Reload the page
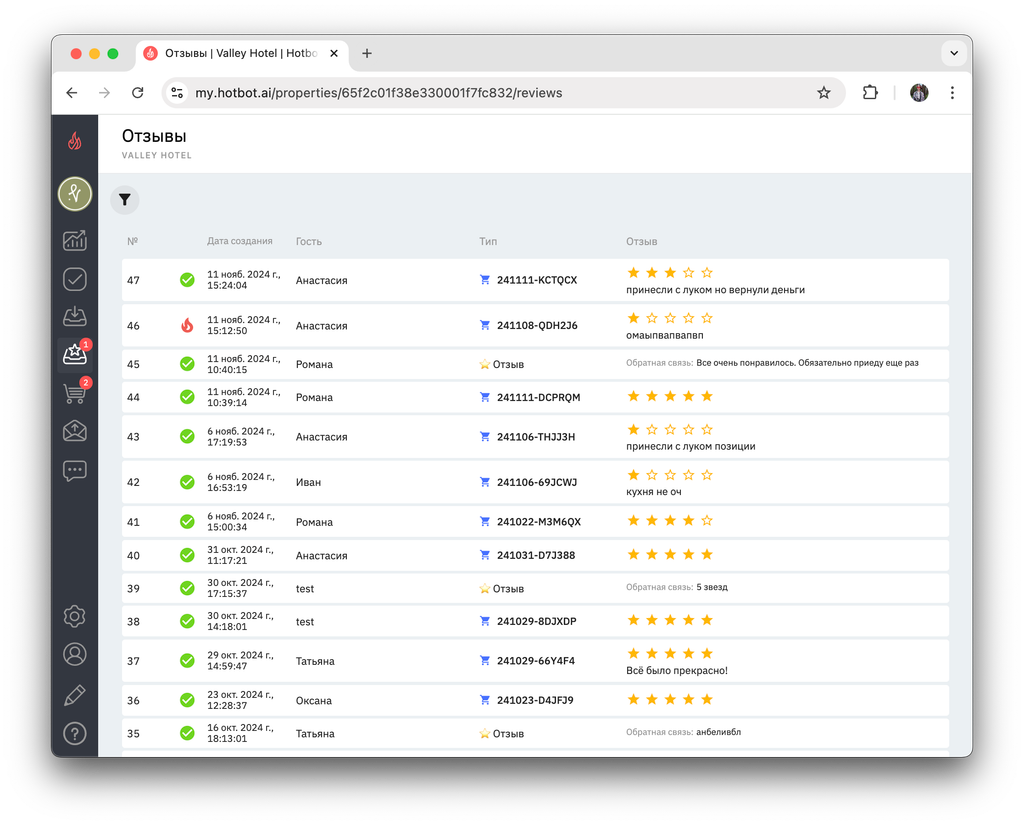Screen dimensions: 1024x825 137,93
